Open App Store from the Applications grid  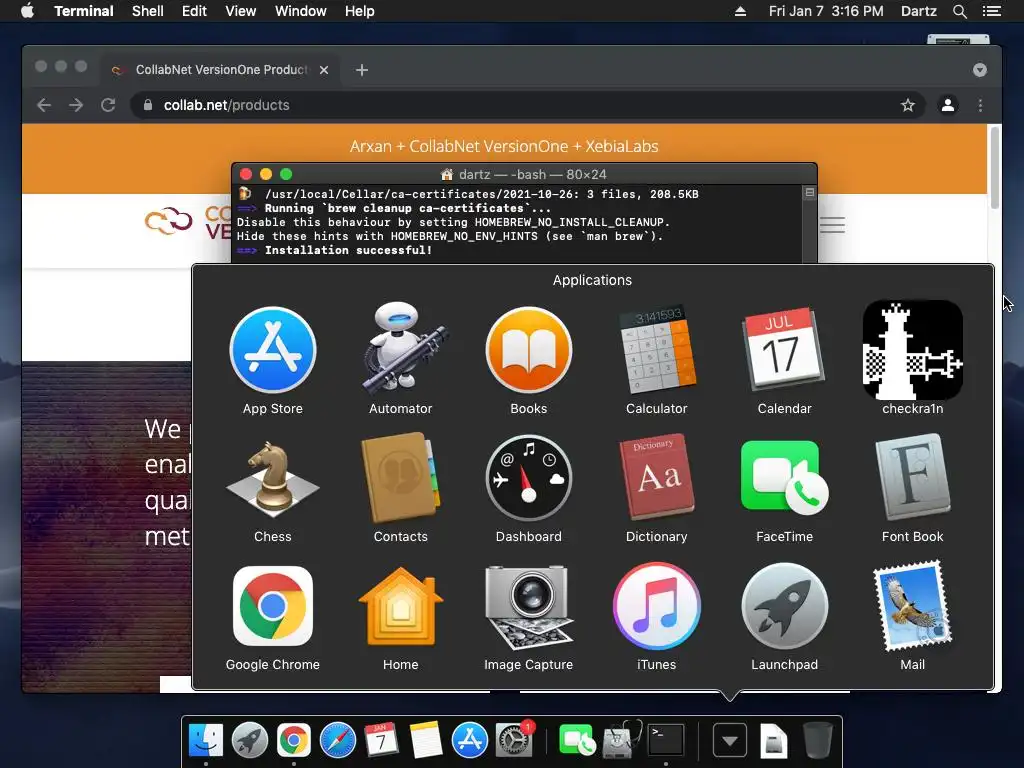[x=273, y=350]
